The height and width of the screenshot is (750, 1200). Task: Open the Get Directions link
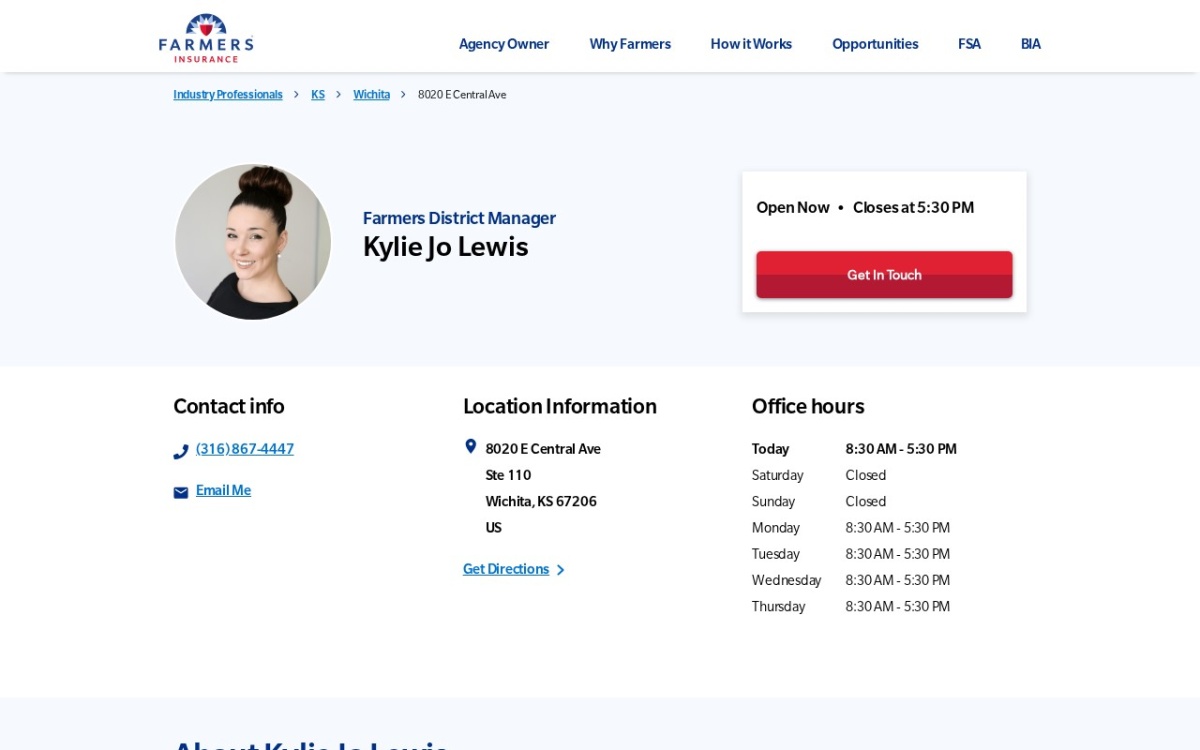click(506, 570)
